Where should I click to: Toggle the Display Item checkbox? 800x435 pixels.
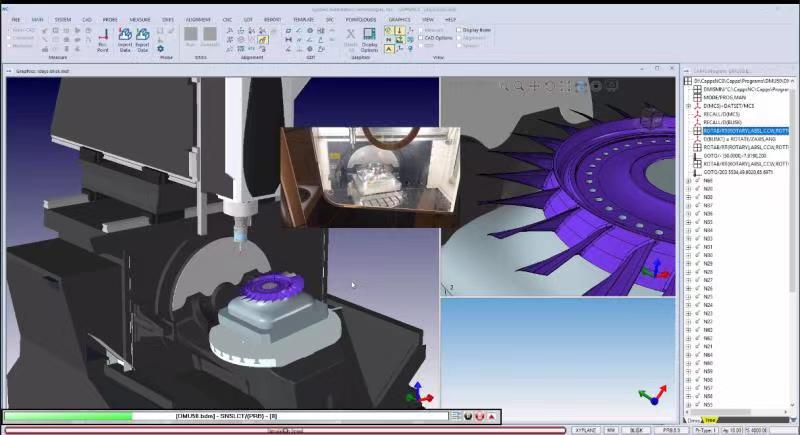pos(459,30)
